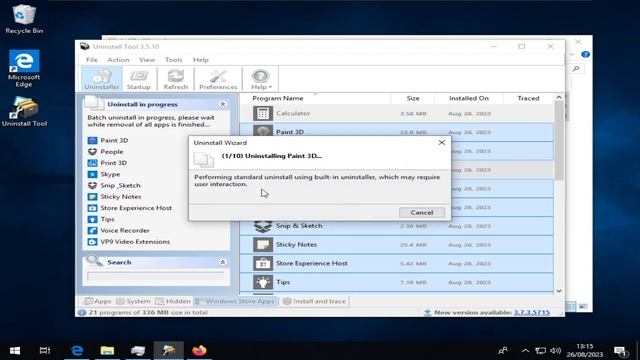This screenshot has height=360, width=640.
Task: Click the program list scrollbar thumb
Action: tap(559, 141)
